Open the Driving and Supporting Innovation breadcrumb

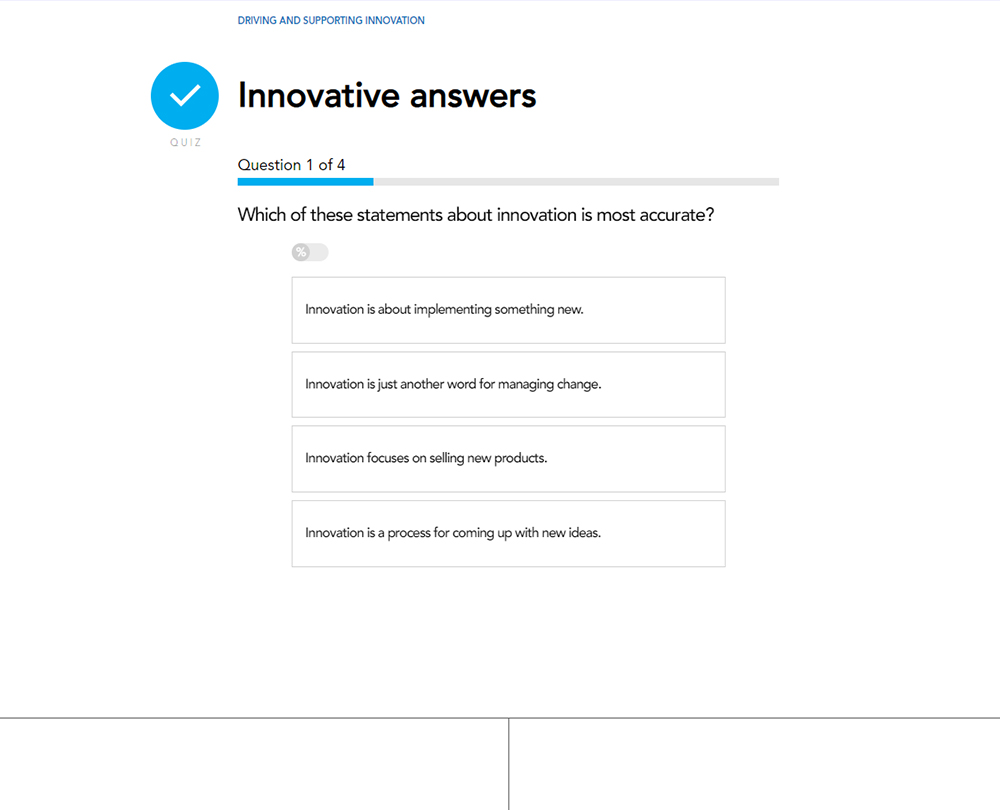tap(331, 20)
